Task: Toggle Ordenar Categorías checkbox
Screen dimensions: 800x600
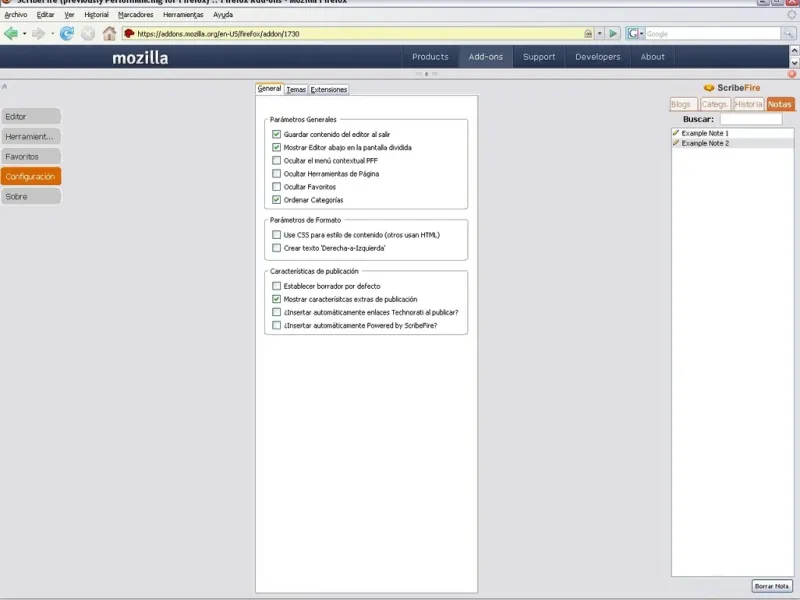Action: (277, 200)
